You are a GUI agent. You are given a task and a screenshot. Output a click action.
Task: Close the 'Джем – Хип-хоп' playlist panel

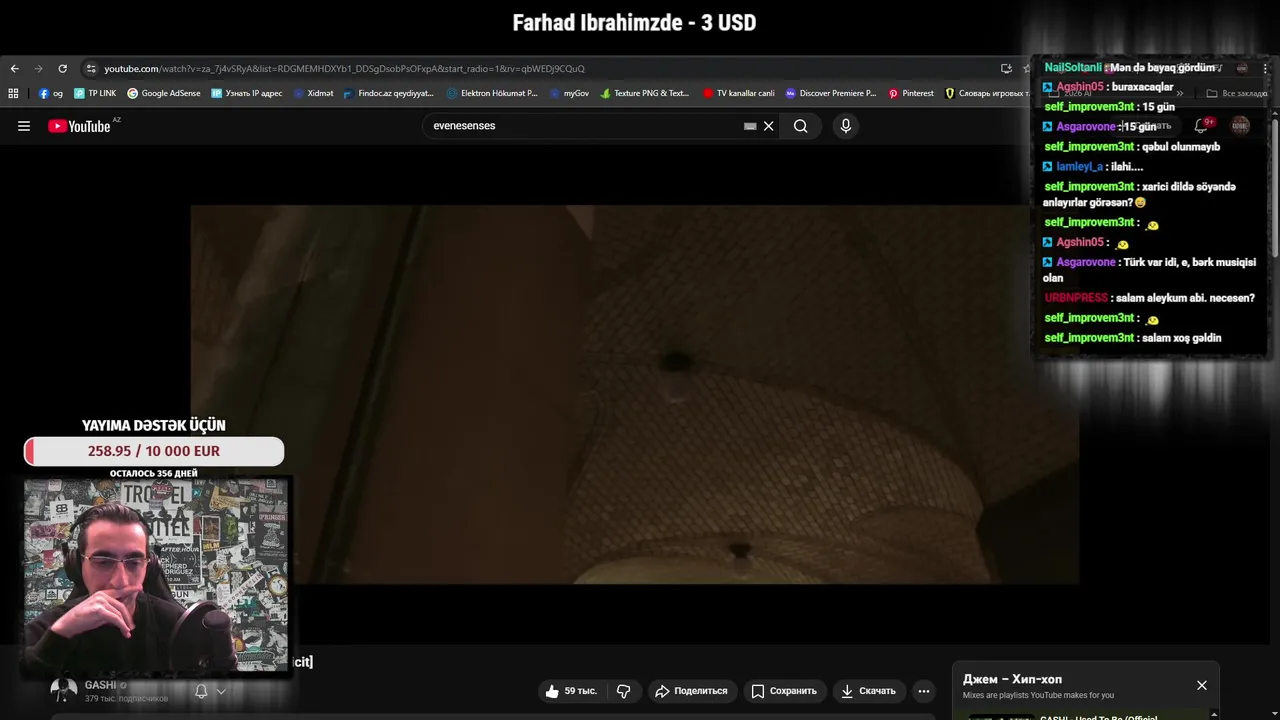[x=1202, y=685]
